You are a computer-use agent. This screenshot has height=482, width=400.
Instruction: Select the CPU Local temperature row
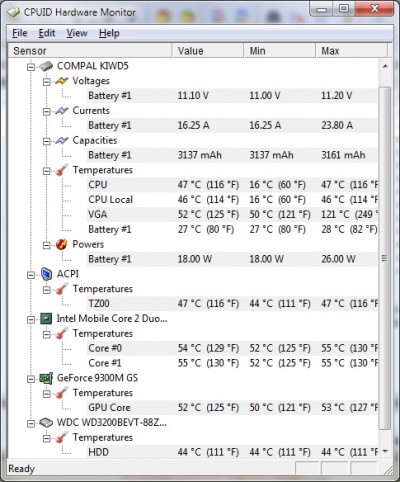(x=232, y=200)
